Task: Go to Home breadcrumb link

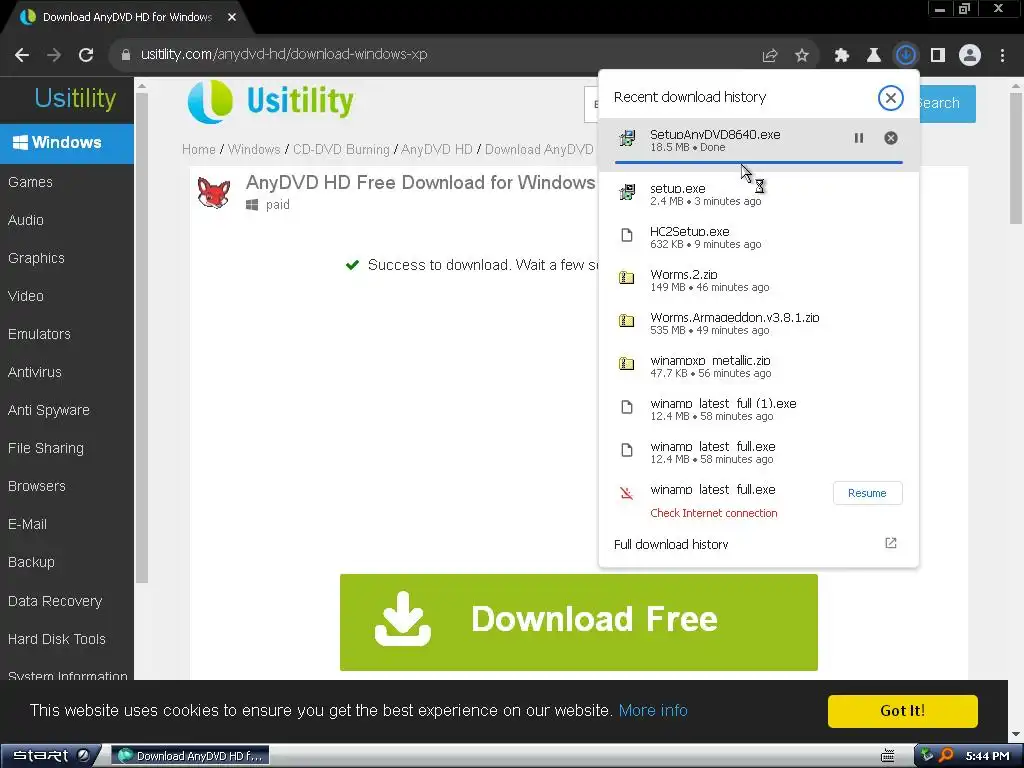Action: (199, 150)
